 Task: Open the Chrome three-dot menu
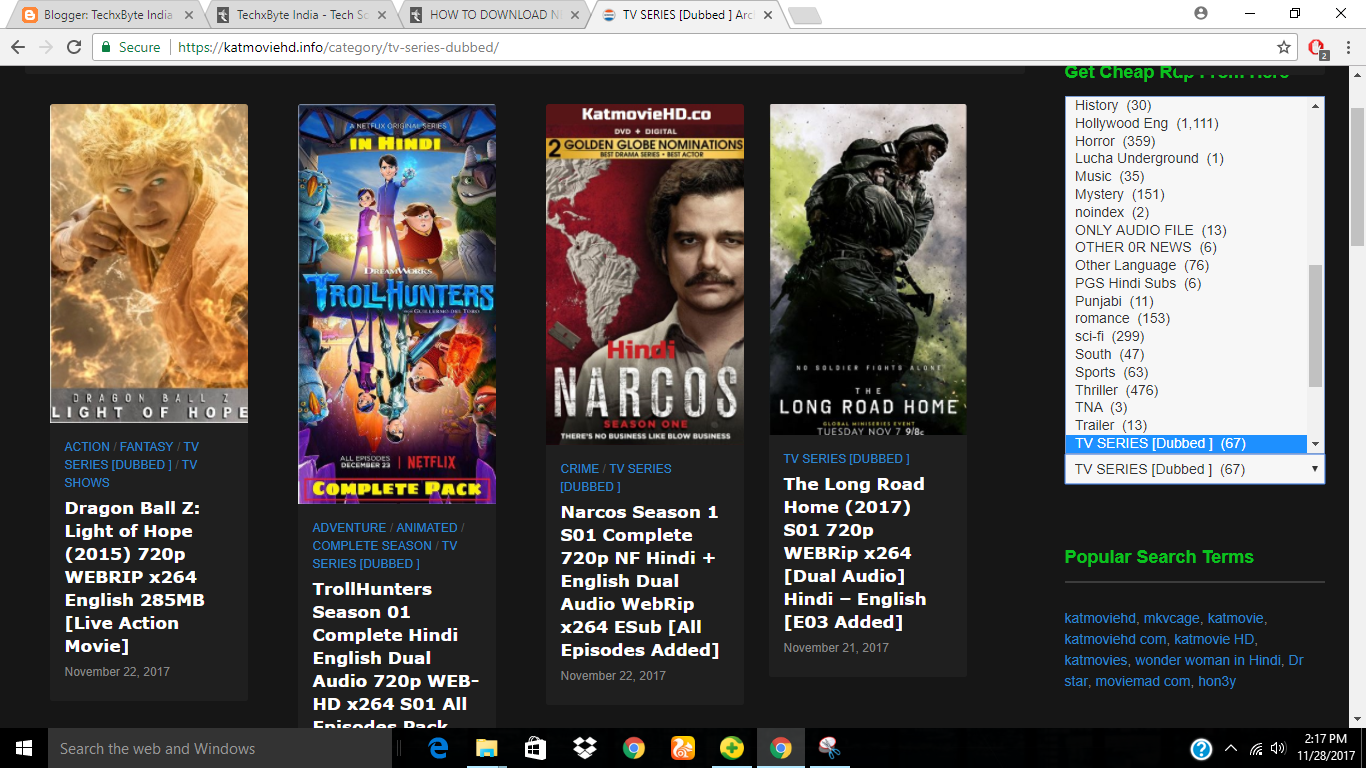(x=1347, y=47)
